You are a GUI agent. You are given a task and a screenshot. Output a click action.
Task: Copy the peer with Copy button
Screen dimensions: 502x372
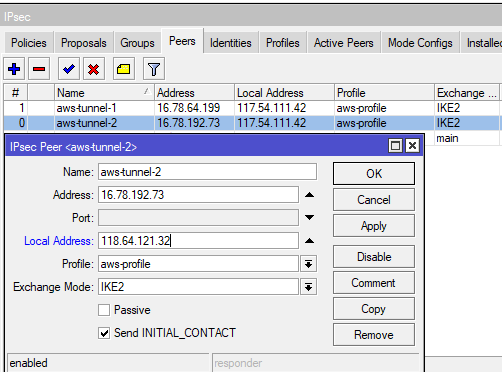click(374, 309)
